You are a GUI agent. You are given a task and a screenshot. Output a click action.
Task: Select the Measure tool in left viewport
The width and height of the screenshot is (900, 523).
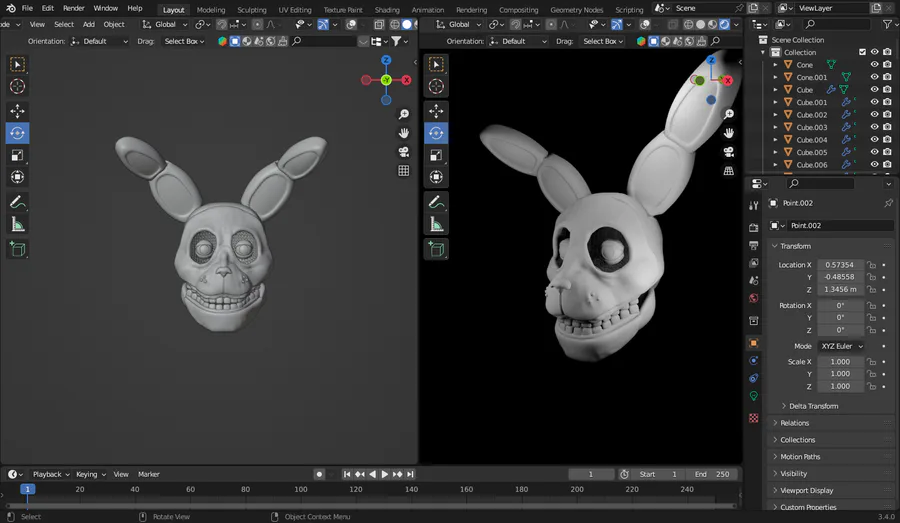pyautogui.click(x=17, y=224)
